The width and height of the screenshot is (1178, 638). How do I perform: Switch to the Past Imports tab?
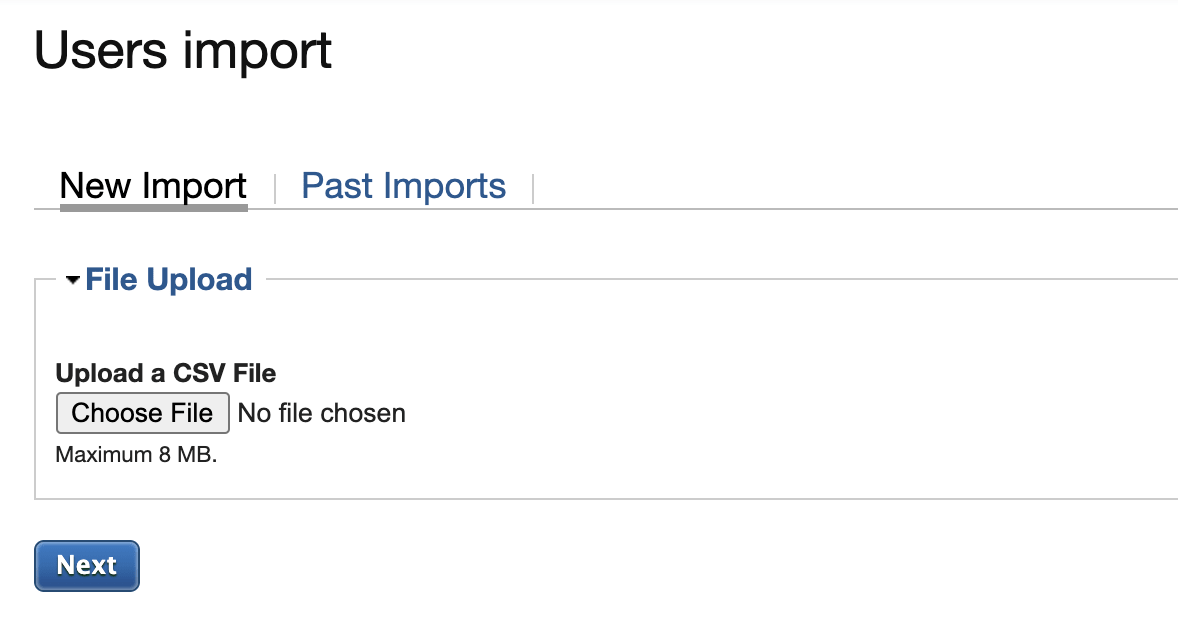pos(403,186)
